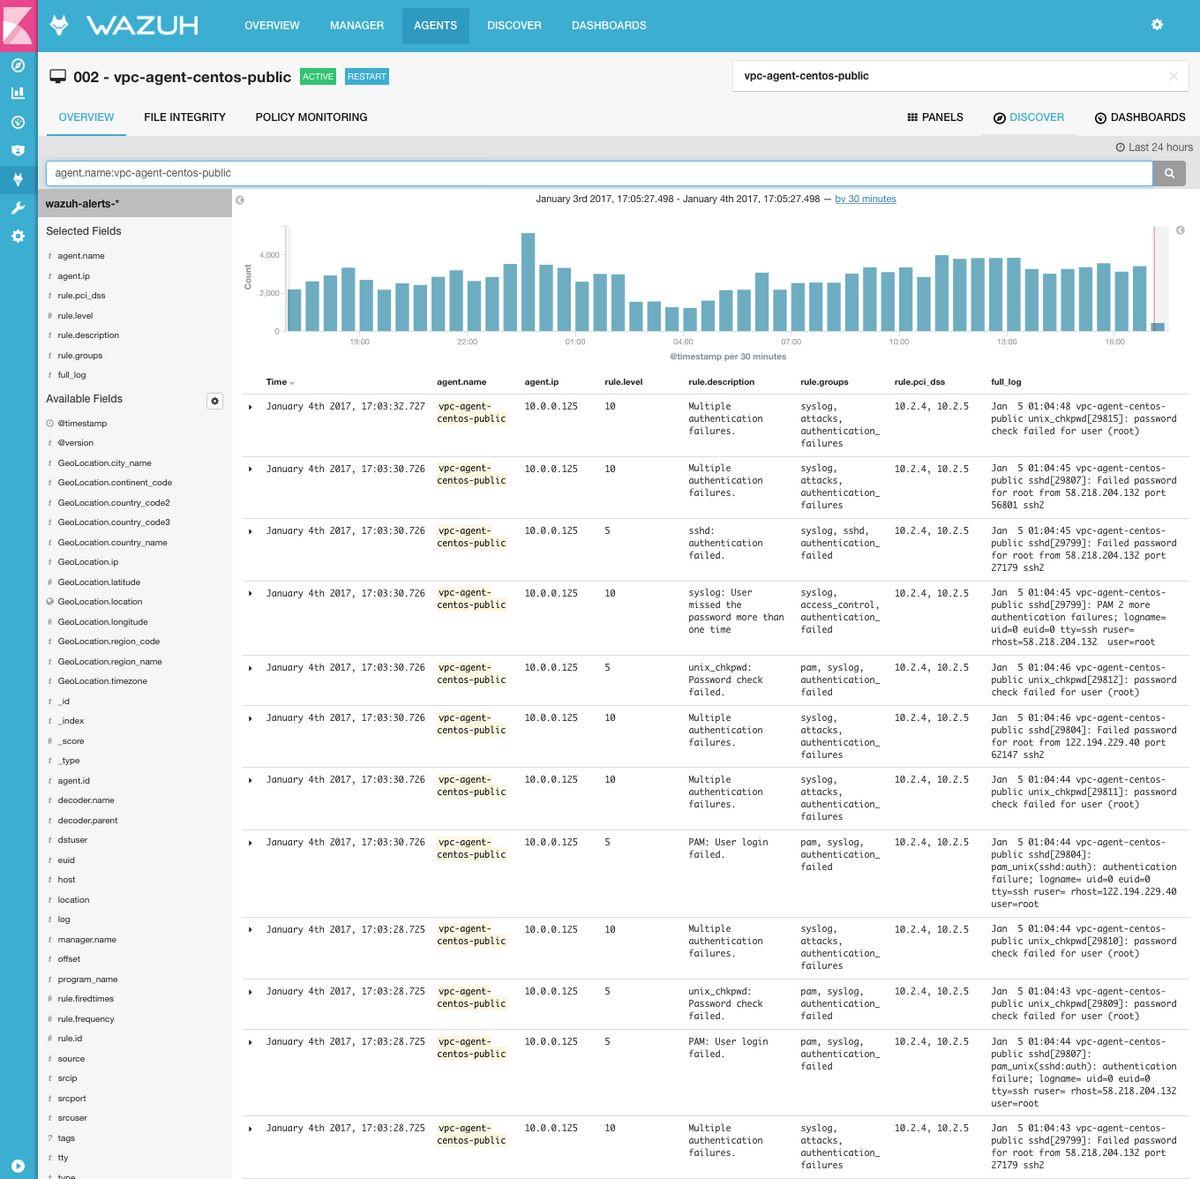1200x1179 pixels.
Task: Switch to the File Integrity tab
Action: (185, 117)
